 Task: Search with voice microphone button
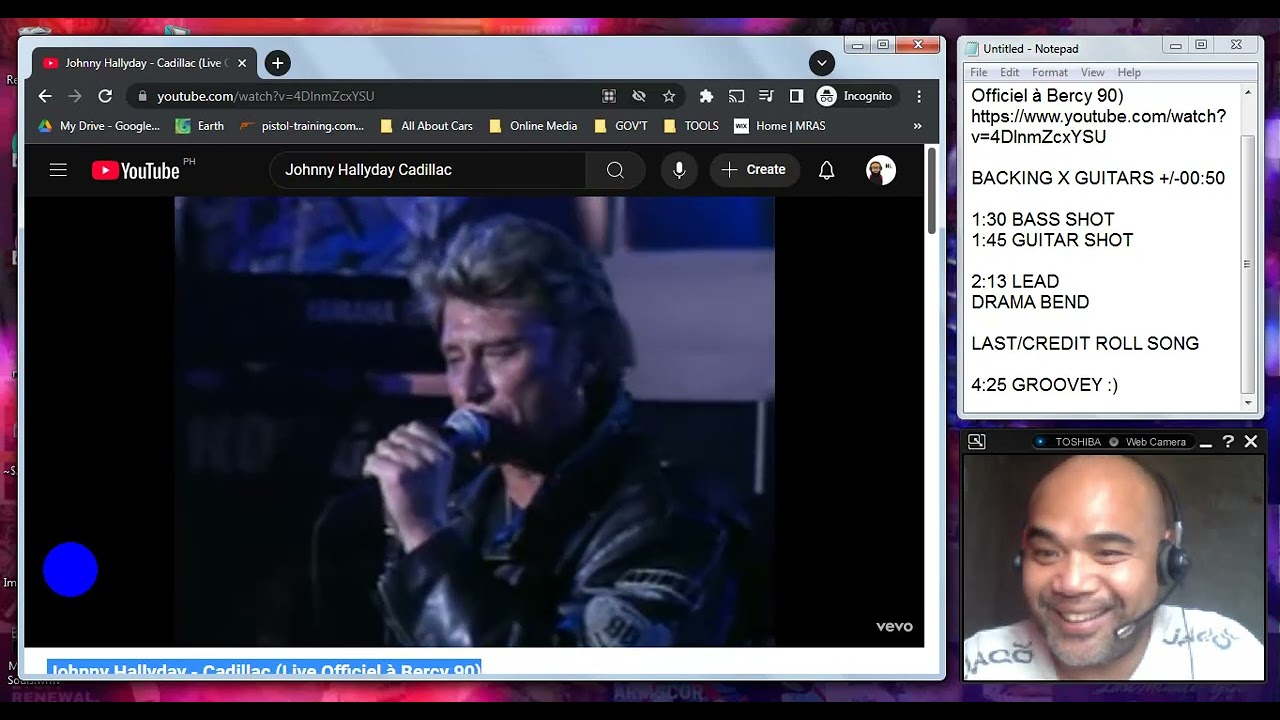point(679,170)
